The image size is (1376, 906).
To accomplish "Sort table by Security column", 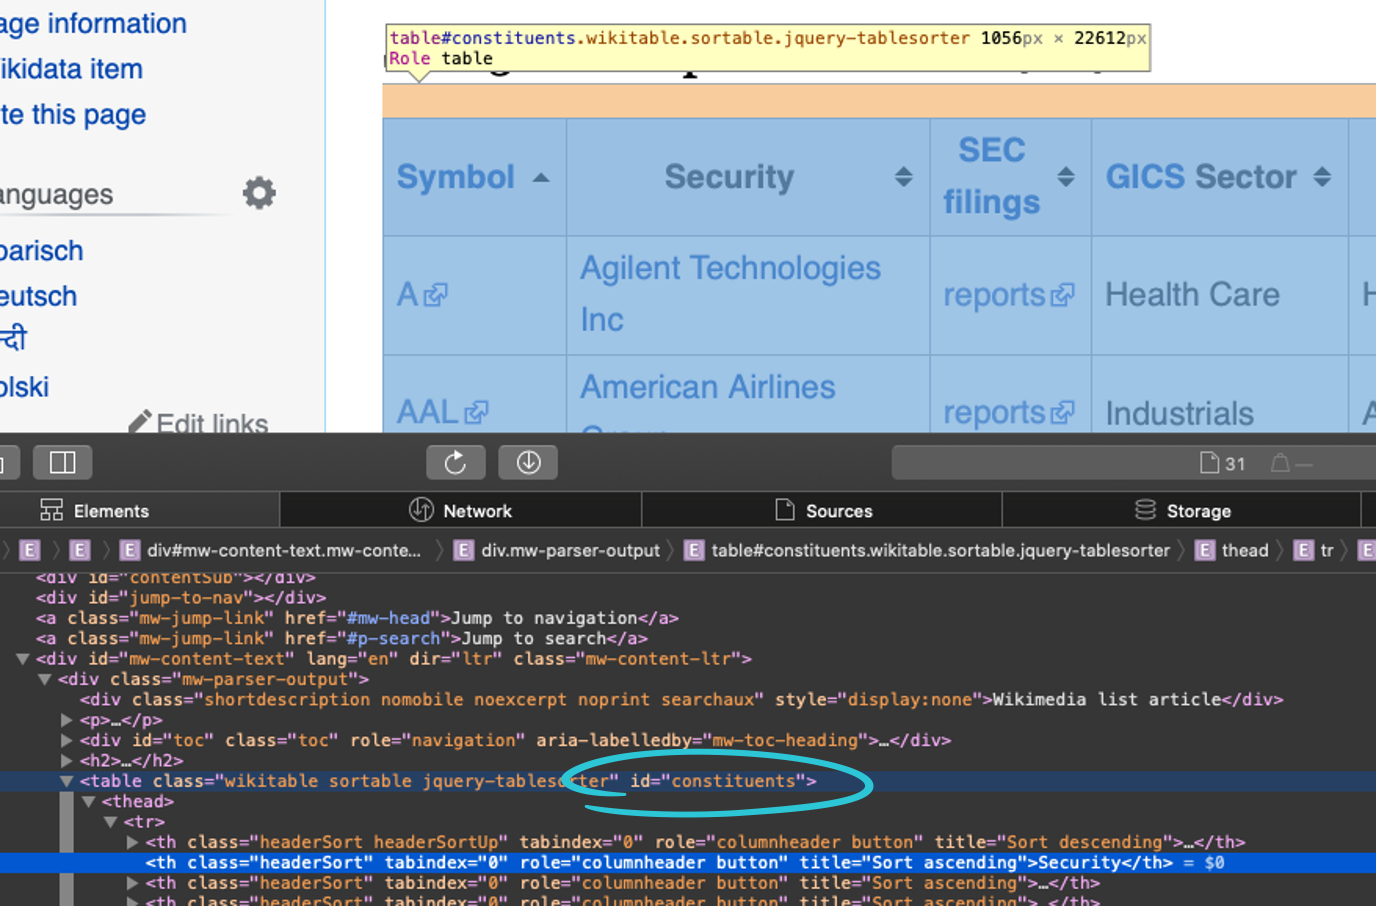I will click(903, 177).
